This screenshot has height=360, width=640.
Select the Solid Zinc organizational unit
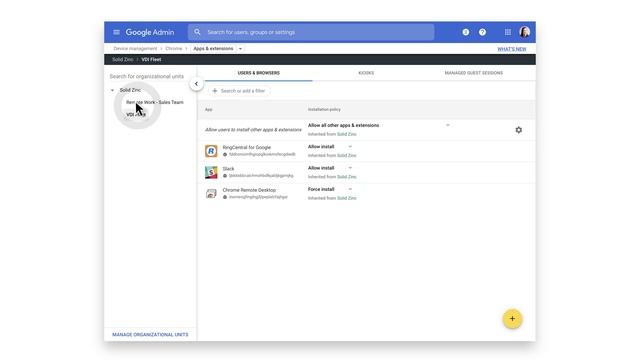coord(130,90)
